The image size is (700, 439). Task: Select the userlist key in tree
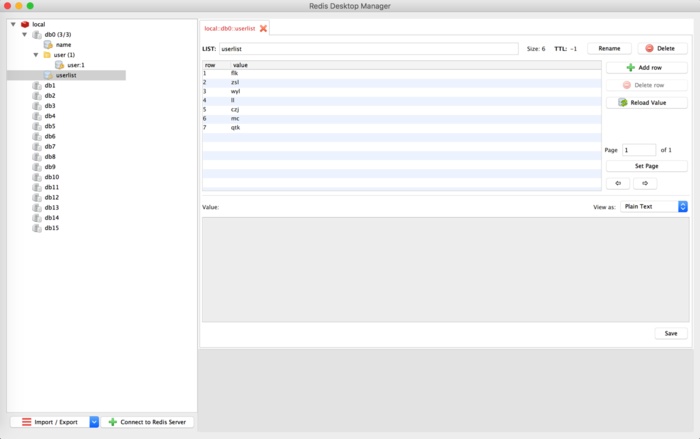(66, 75)
